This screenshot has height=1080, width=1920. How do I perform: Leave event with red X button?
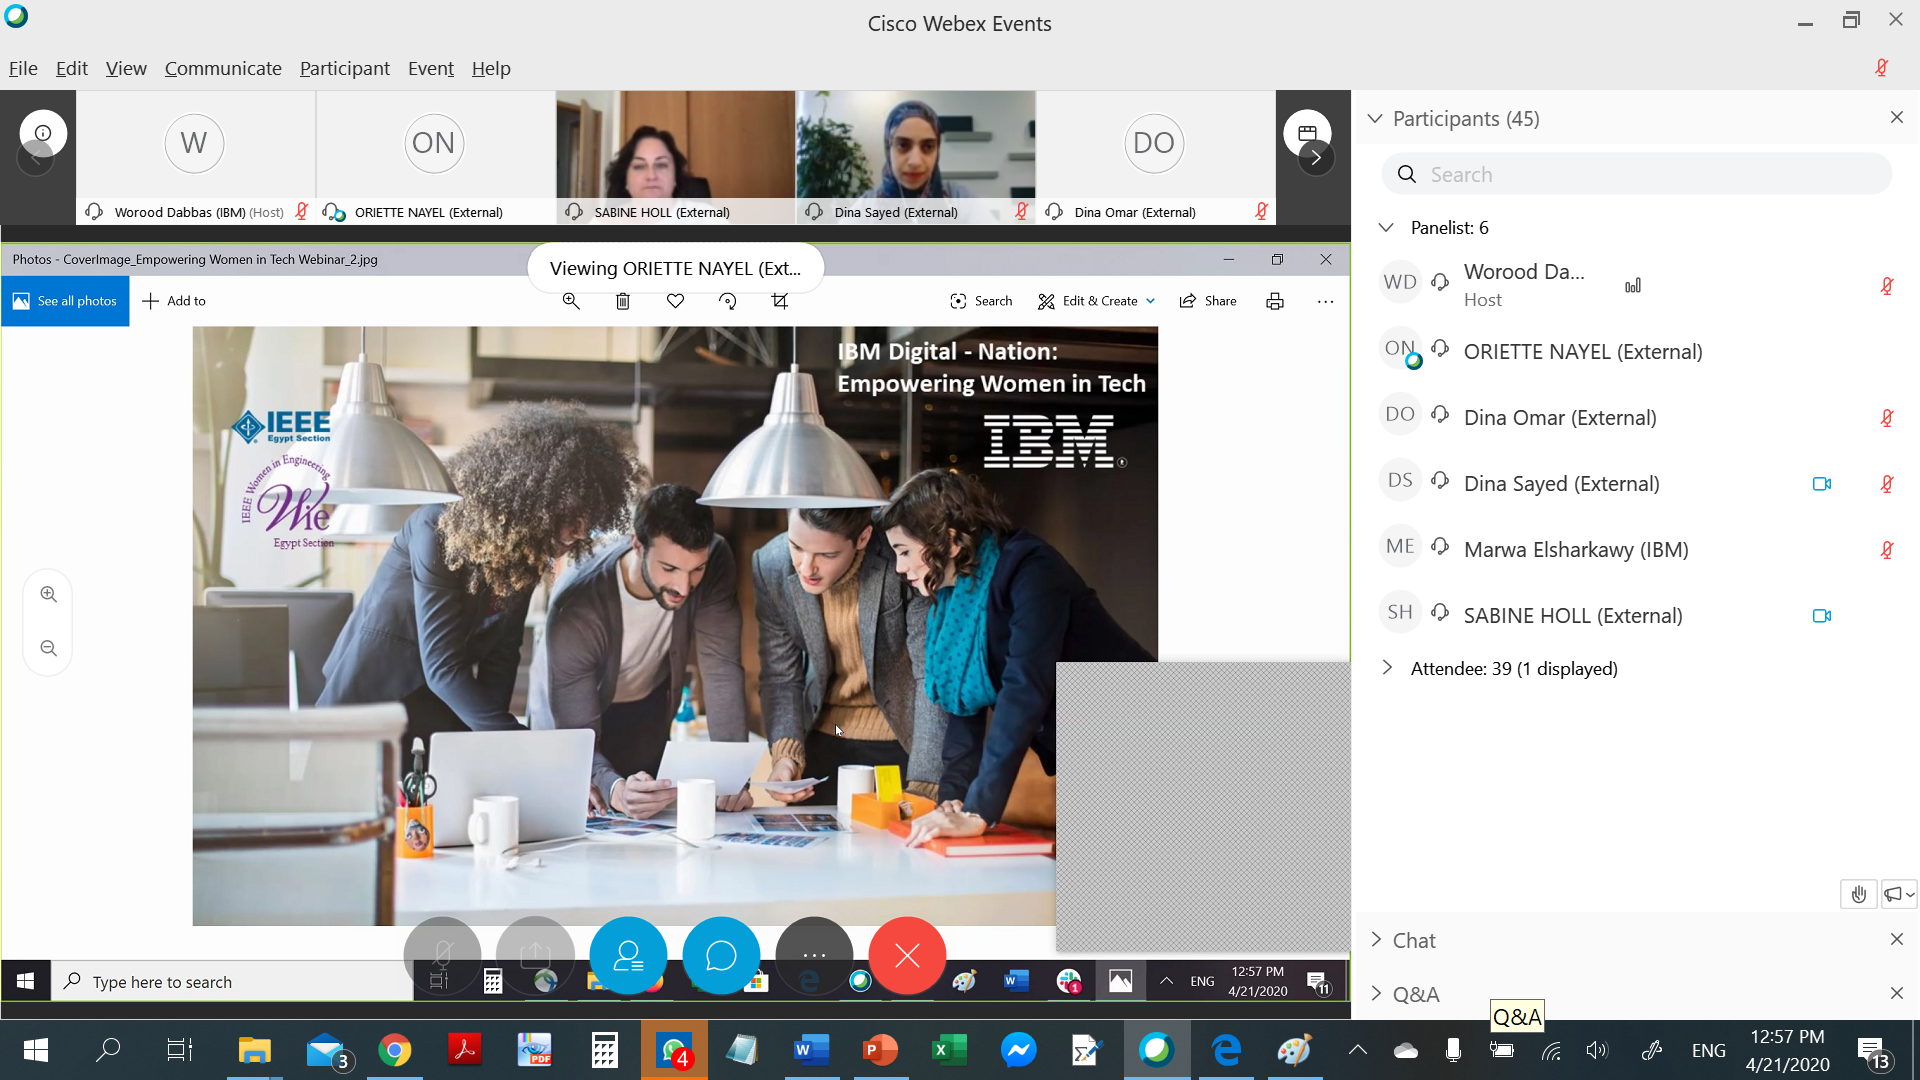[x=907, y=956]
